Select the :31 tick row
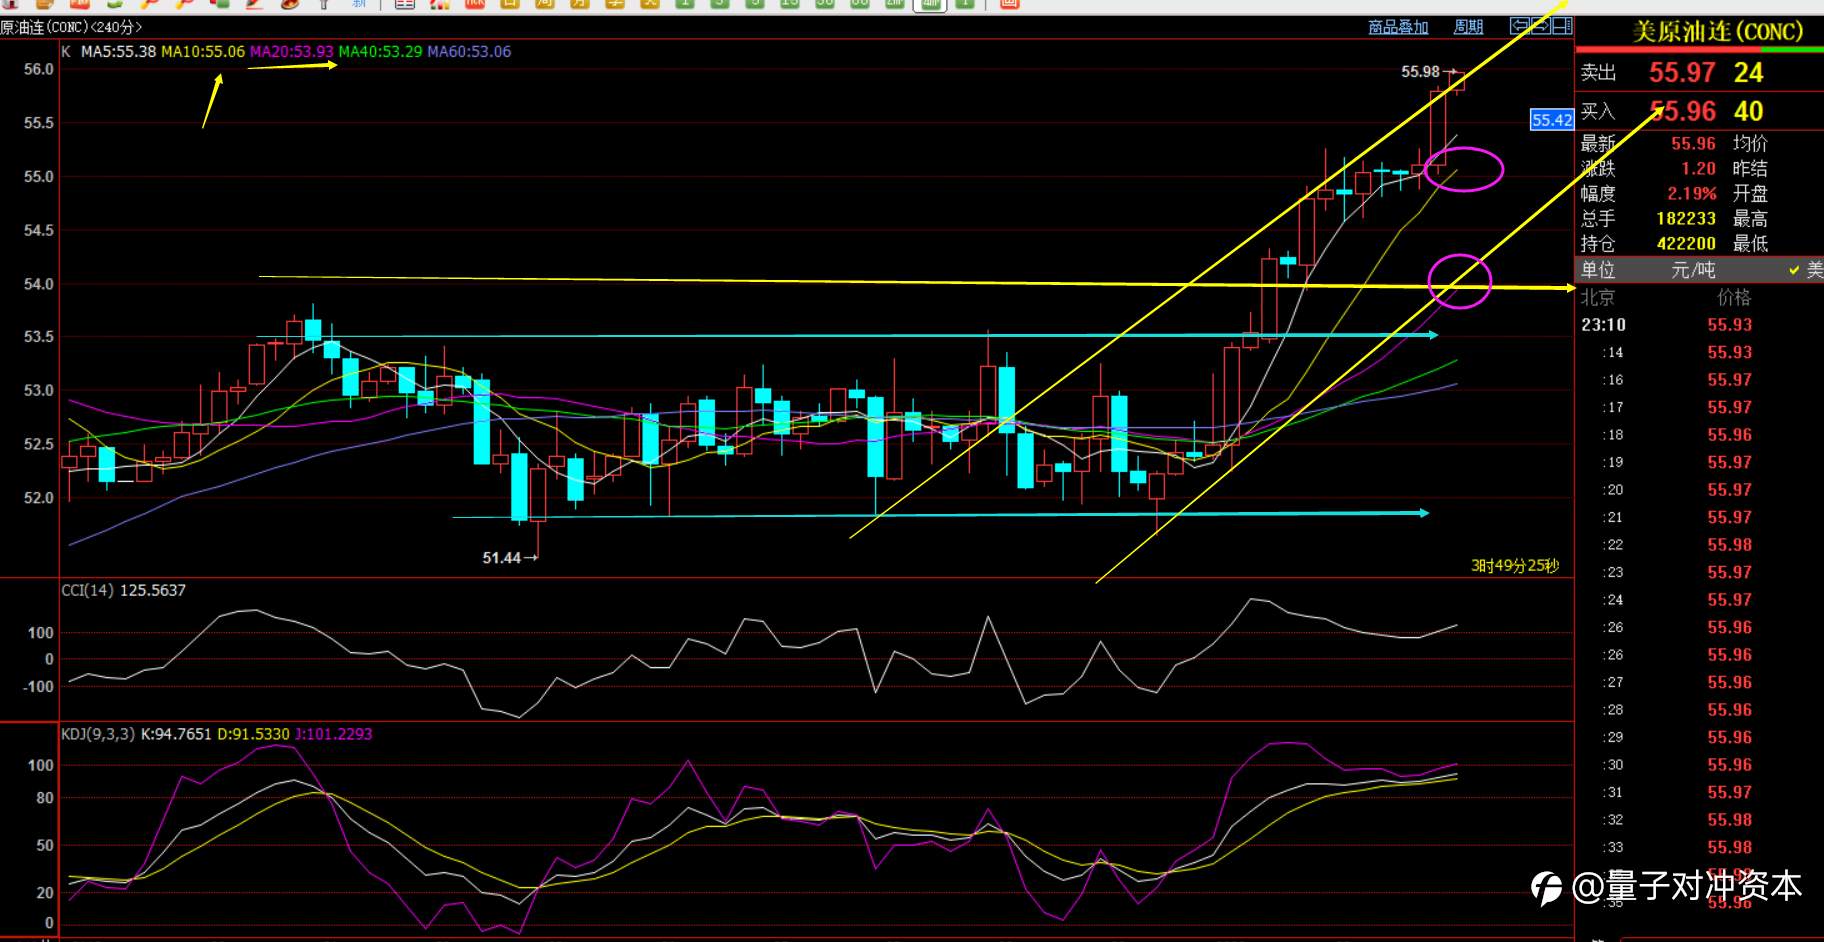The image size is (1824, 942). [x=1700, y=793]
